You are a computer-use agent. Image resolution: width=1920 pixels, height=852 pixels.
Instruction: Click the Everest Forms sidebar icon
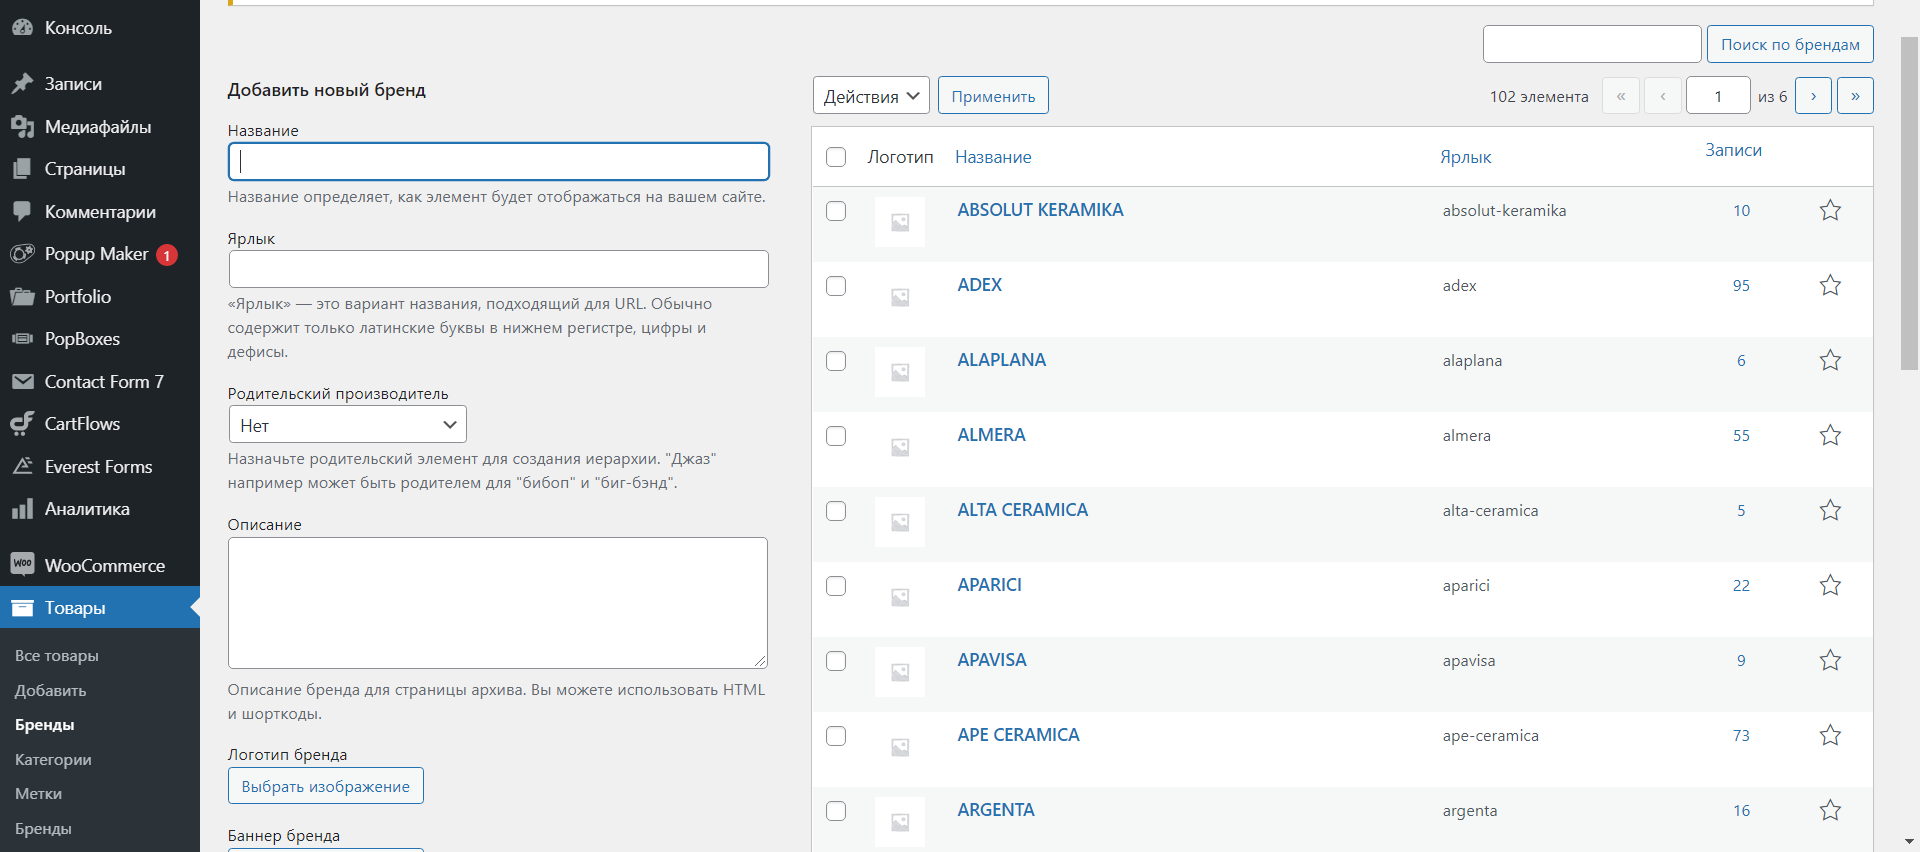click(x=22, y=466)
